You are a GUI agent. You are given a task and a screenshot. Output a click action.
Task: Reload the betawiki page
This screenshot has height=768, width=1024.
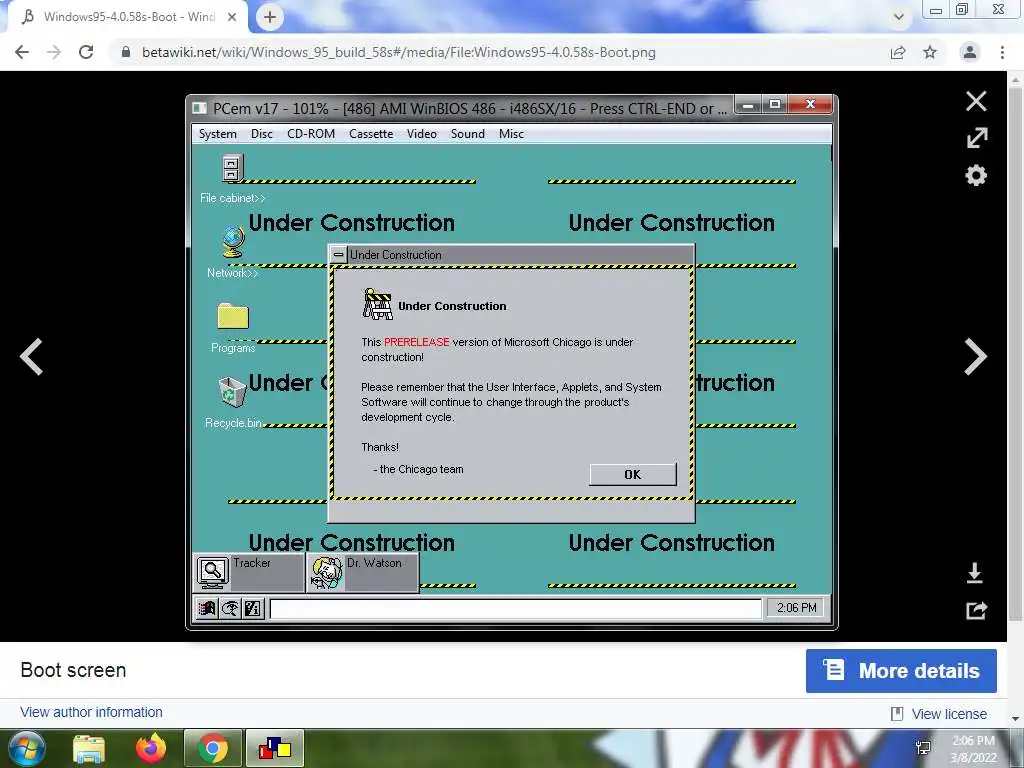(x=86, y=52)
